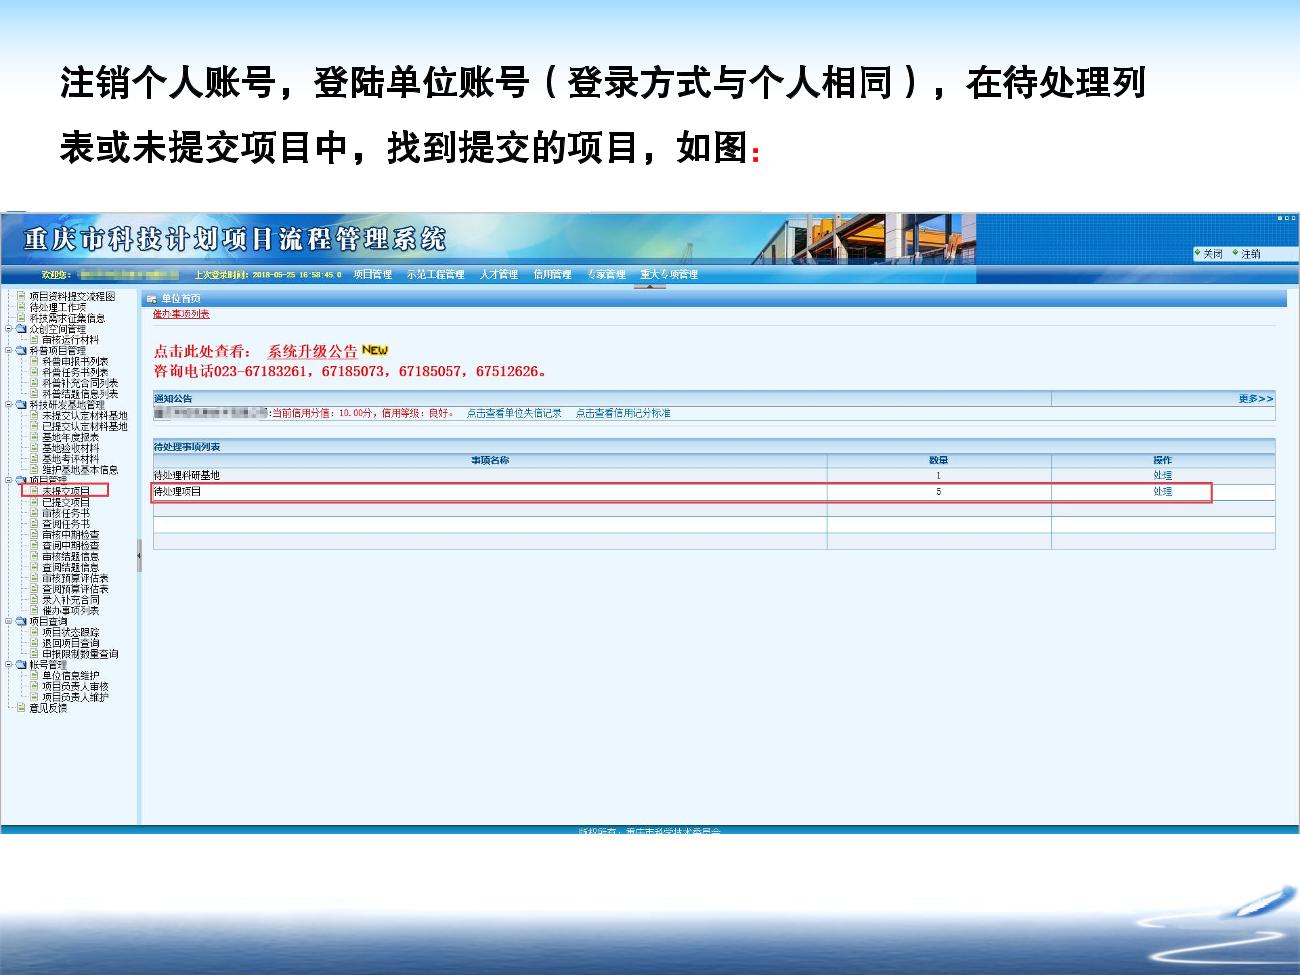1300x975 pixels.
Task: Click the 单位首页 panel header icon
Action: coord(152,299)
